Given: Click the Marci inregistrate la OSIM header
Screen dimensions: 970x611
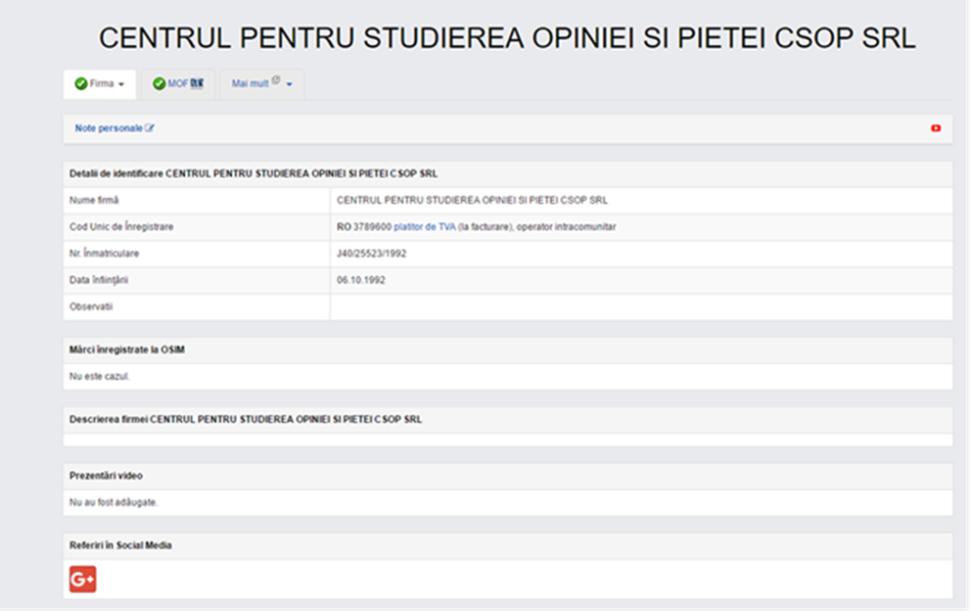Looking at the screenshot, I should [x=127, y=350].
